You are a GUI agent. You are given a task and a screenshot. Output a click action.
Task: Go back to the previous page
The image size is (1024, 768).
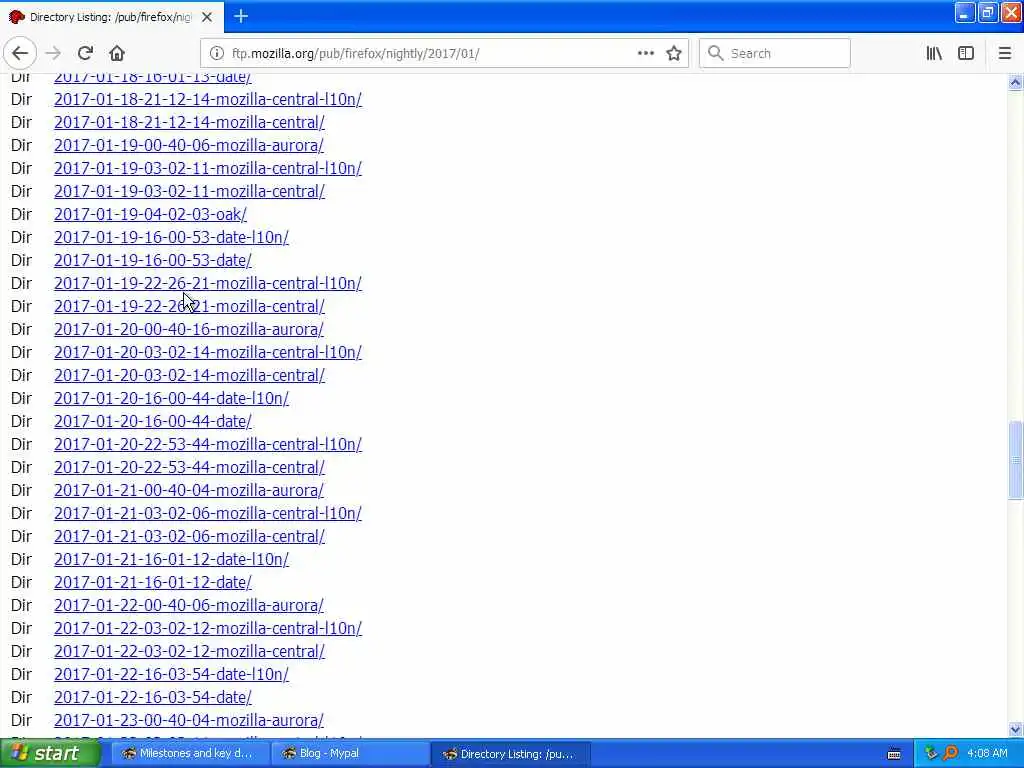(x=20, y=54)
